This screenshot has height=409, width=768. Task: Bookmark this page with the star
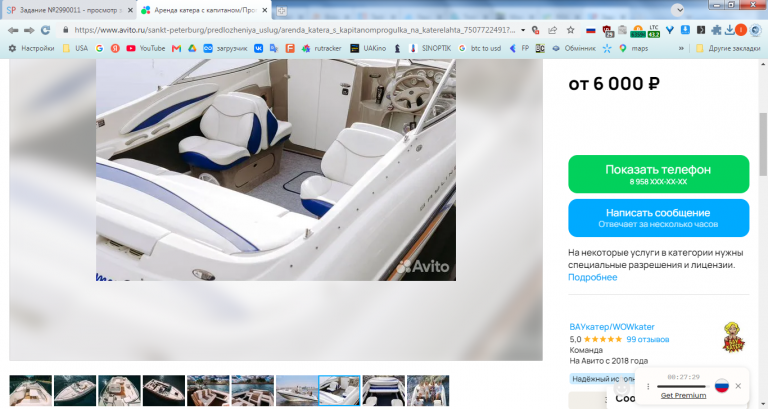(570, 30)
